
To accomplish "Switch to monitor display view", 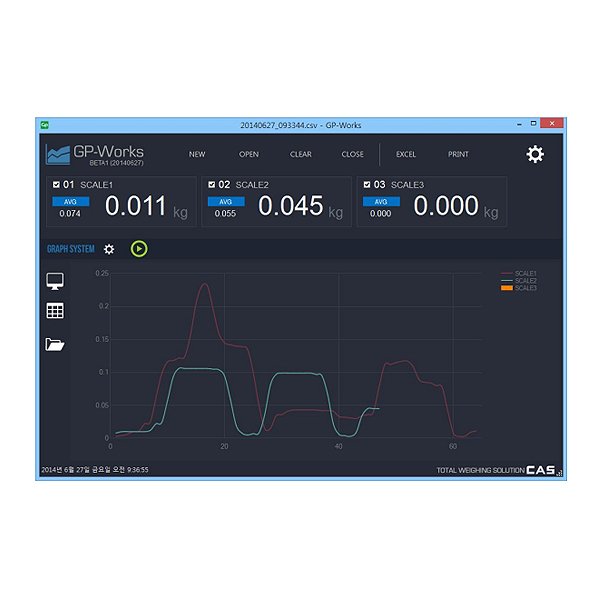I will pyautogui.click(x=55, y=281).
